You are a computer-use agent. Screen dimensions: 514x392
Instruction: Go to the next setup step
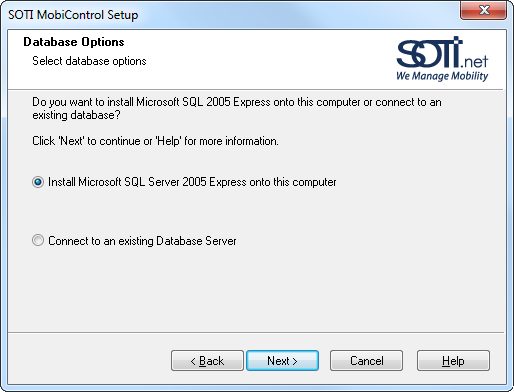pos(282,361)
